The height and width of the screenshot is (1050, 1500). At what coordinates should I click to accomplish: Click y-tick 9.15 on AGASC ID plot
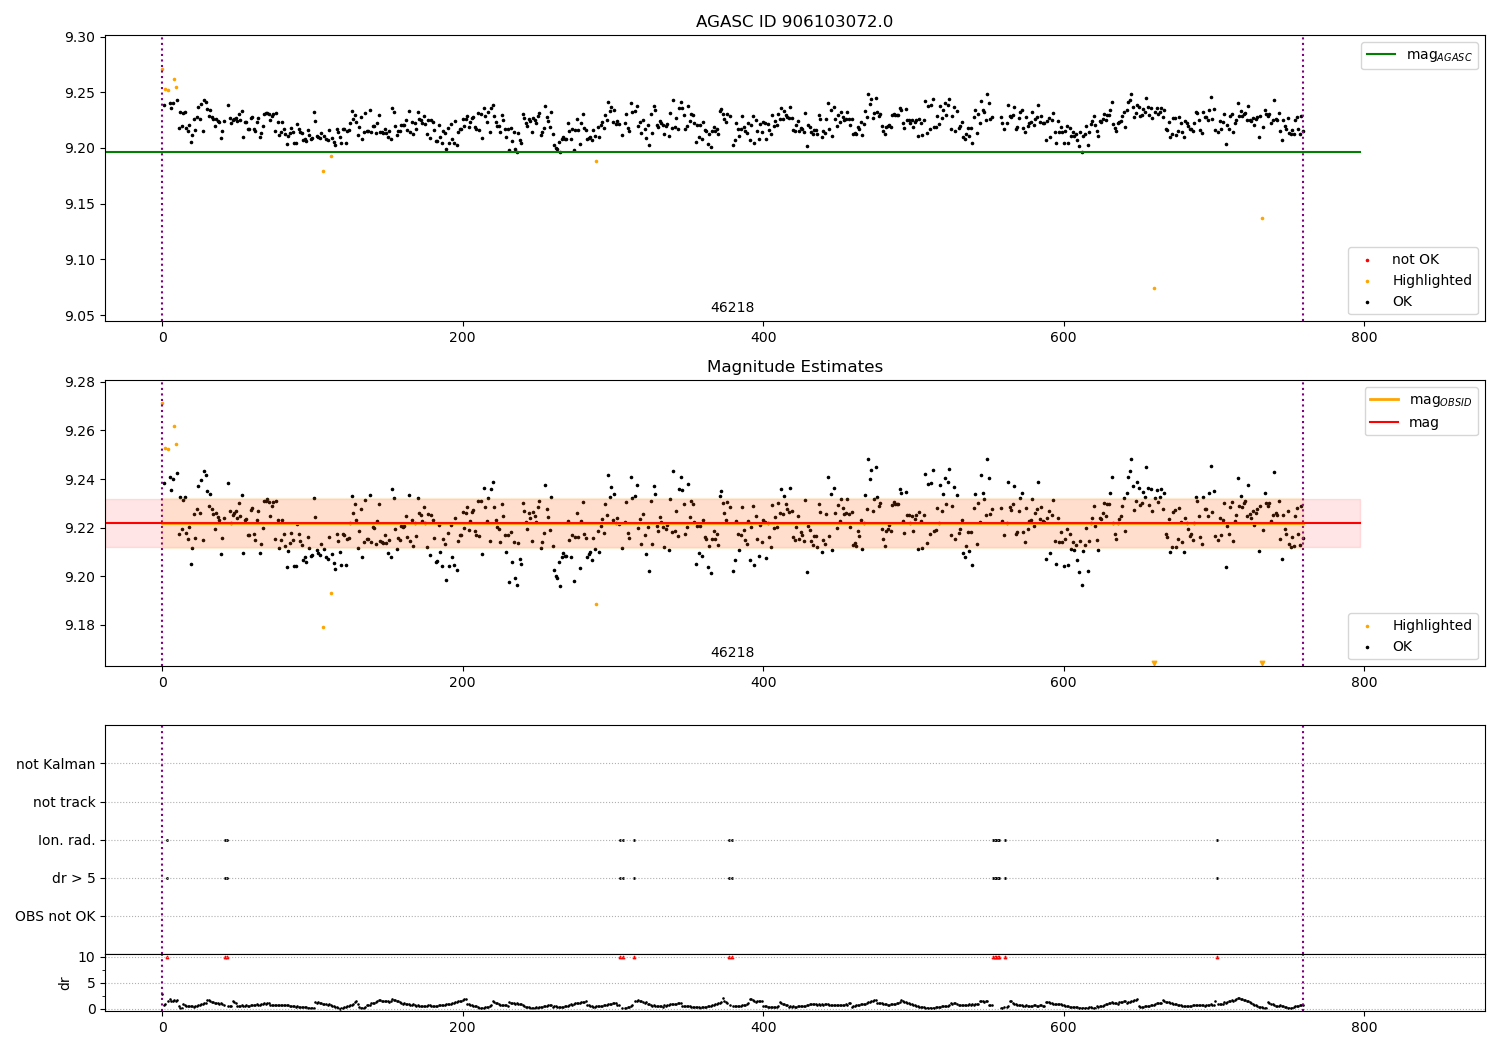[80, 205]
